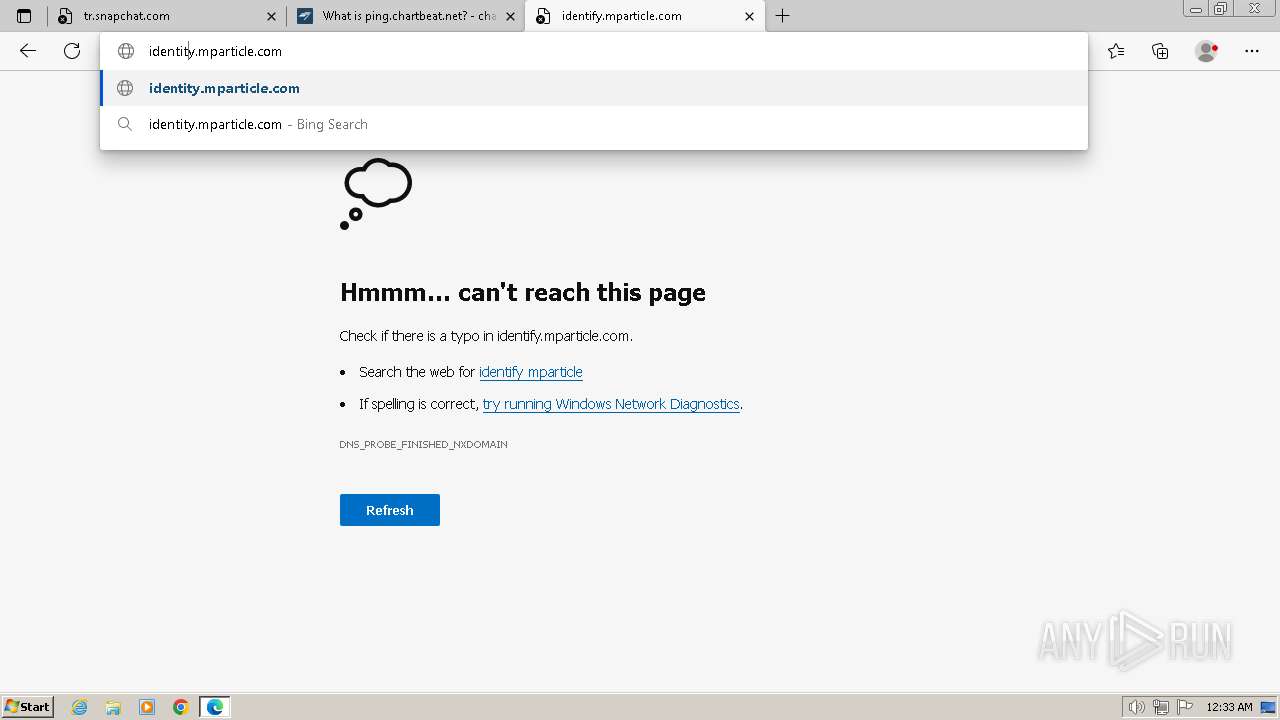Open the Action Center flag tray icon

[1185, 707]
